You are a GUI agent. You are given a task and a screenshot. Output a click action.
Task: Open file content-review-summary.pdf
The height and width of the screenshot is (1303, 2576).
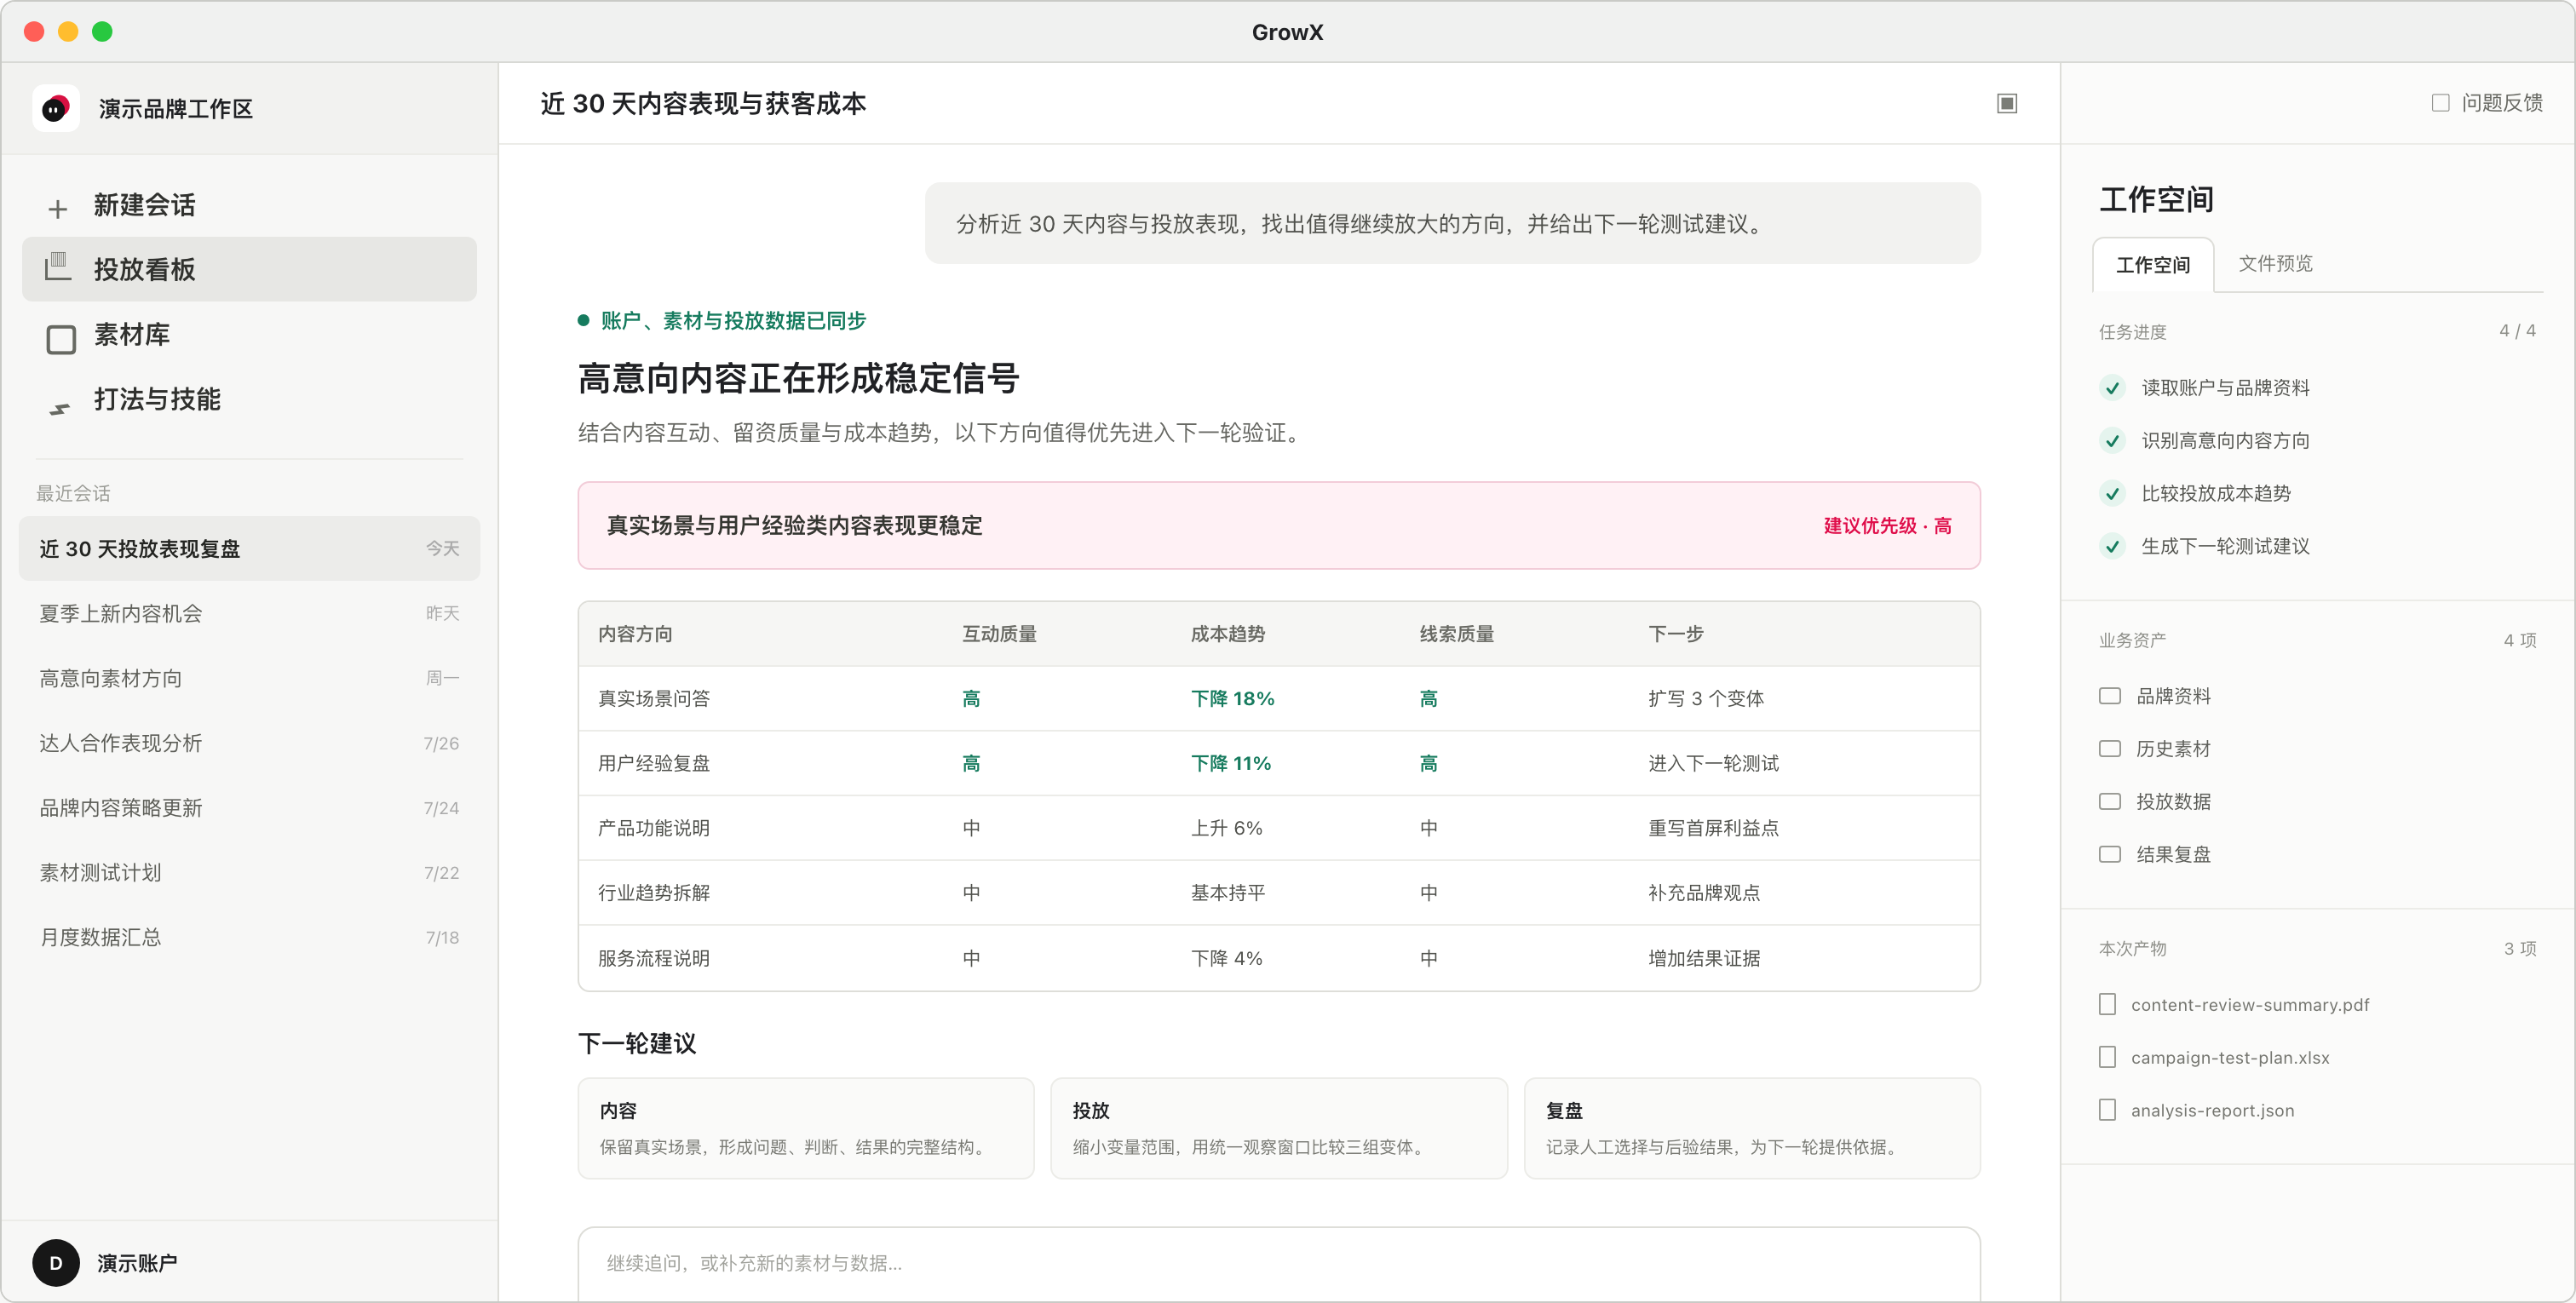tap(2249, 1005)
